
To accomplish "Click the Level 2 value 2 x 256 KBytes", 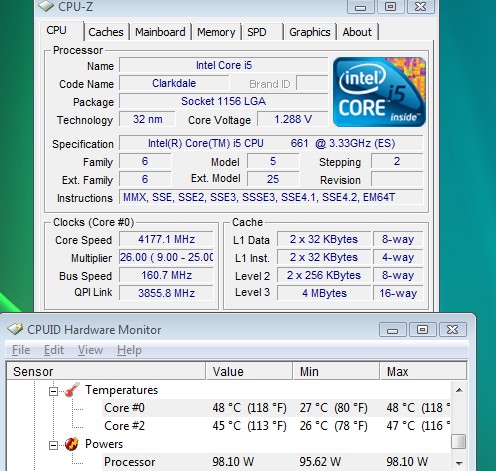I will (324, 275).
